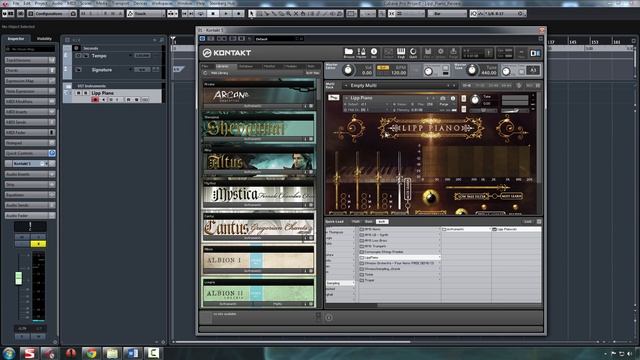The height and width of the screenshot is (360, 640).
Task: Mute the Lipp Piano track in the track list
Action: pyautogui.click(x=79, y=93)
